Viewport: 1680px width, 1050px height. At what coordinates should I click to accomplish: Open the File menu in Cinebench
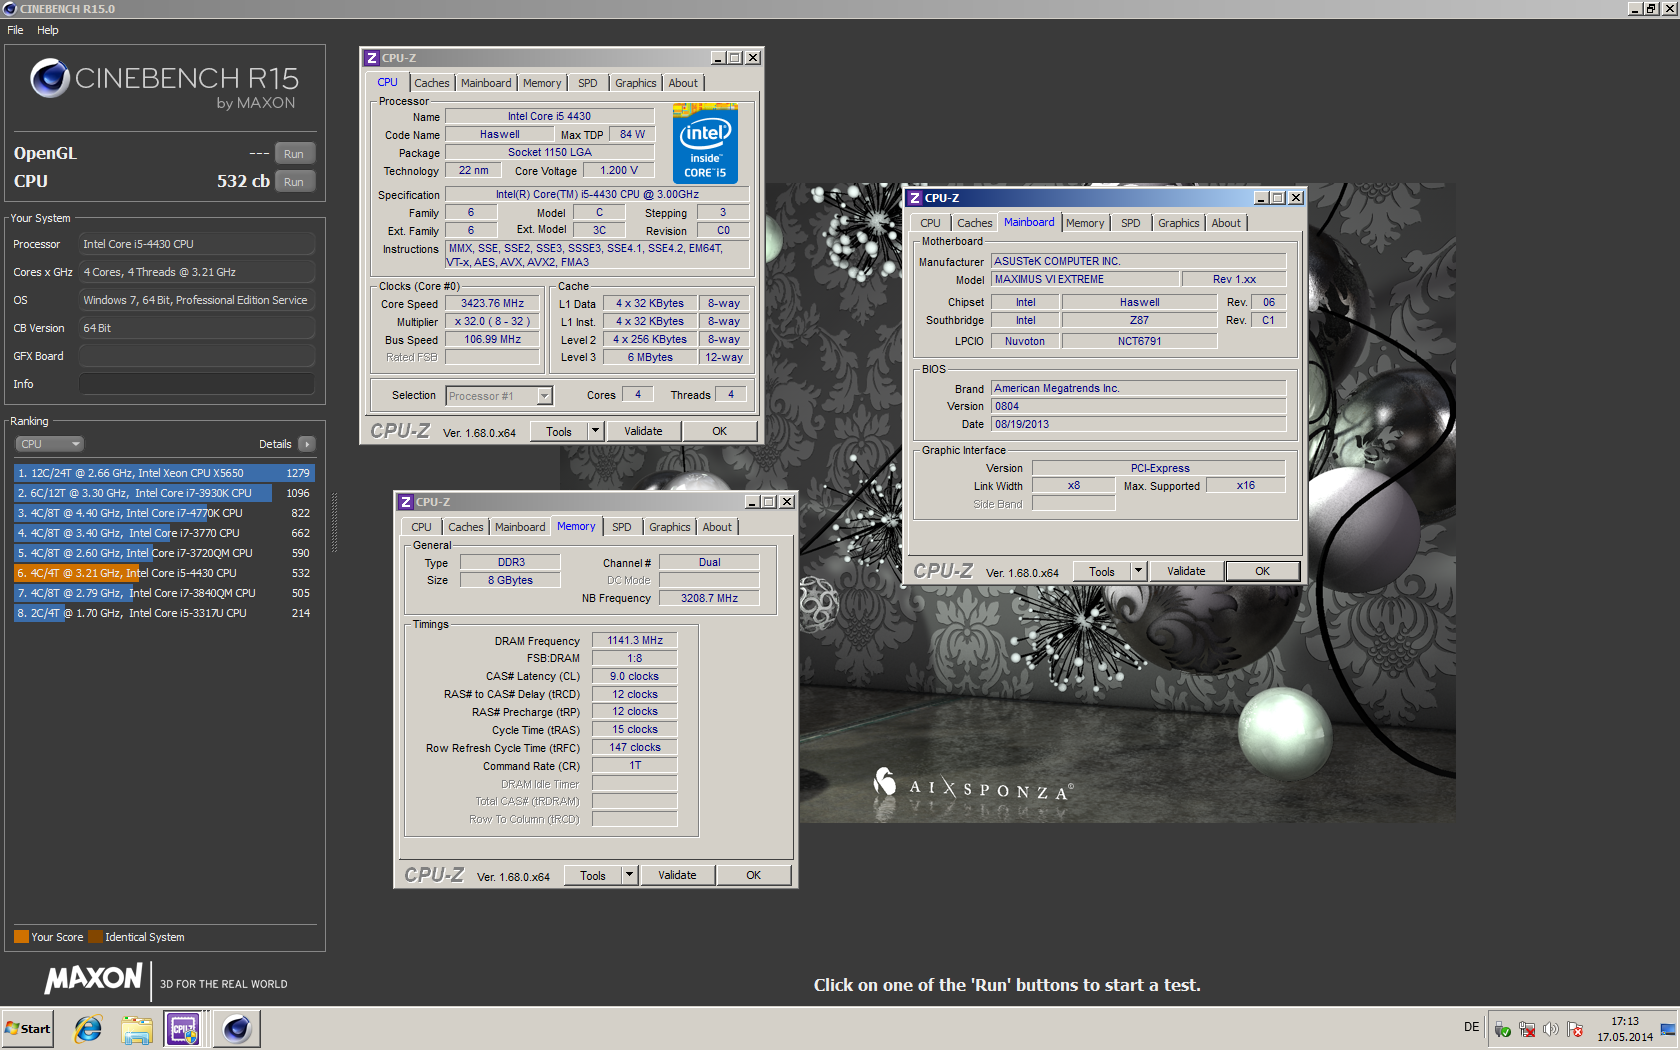(x=15, y=30)
